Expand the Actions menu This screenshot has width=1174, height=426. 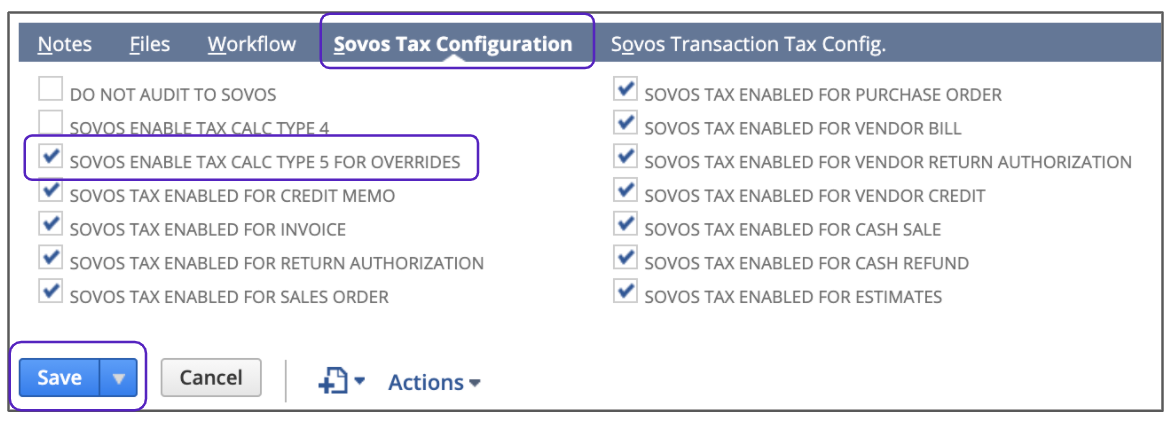point(434,382)
